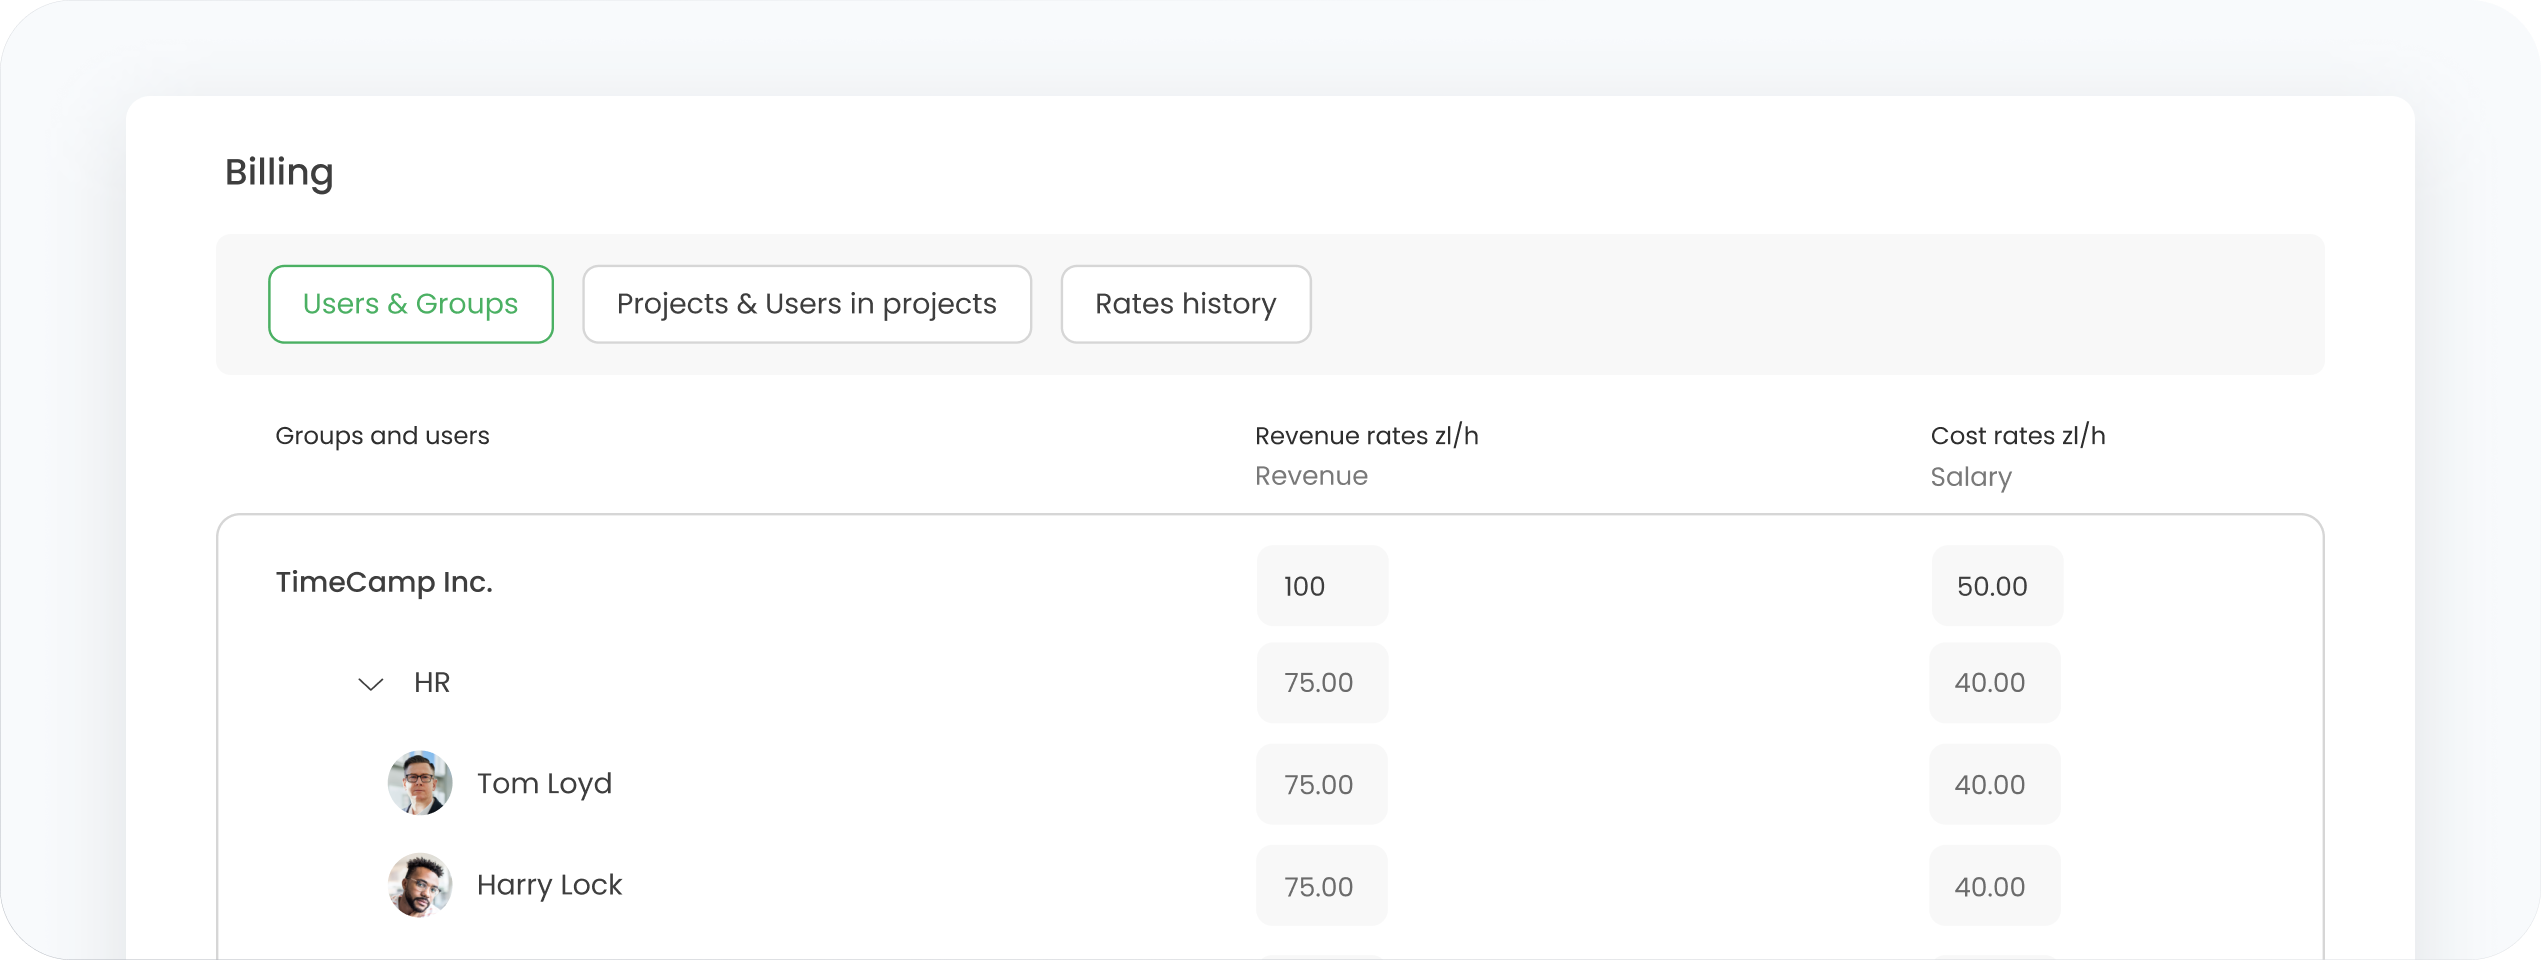2541x960 pixels.
Task: Click the TimeCamp Inc. group name
Action: 384,582
